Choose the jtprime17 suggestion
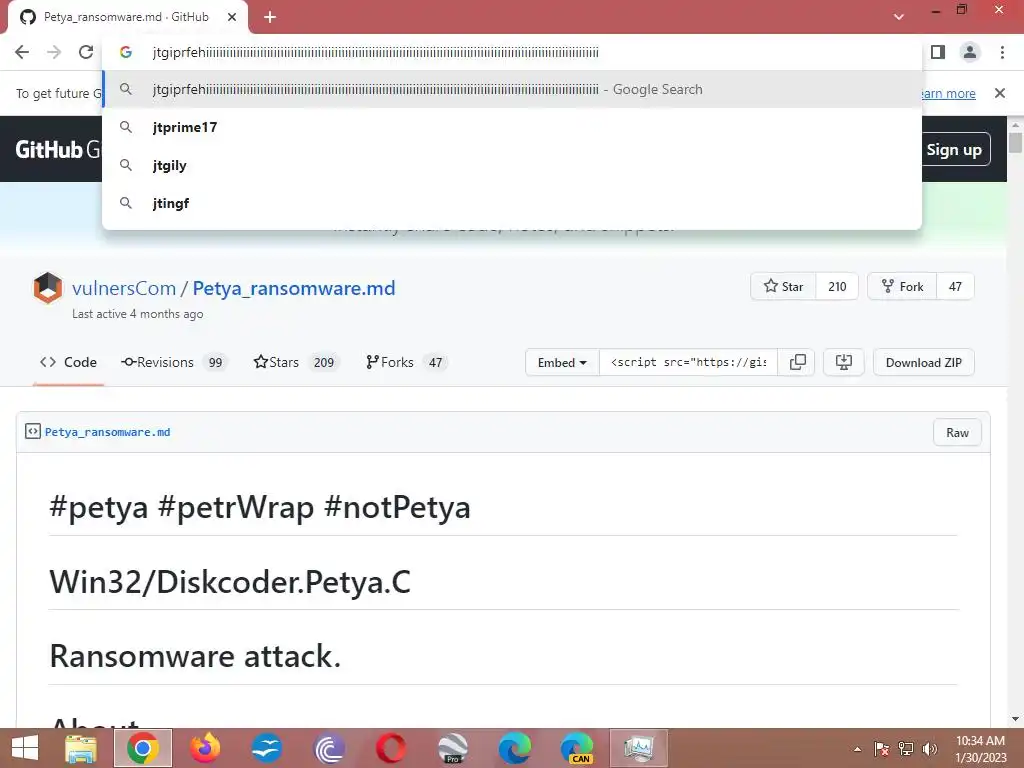The image size is (1024, 768). [x=512, y=127]
